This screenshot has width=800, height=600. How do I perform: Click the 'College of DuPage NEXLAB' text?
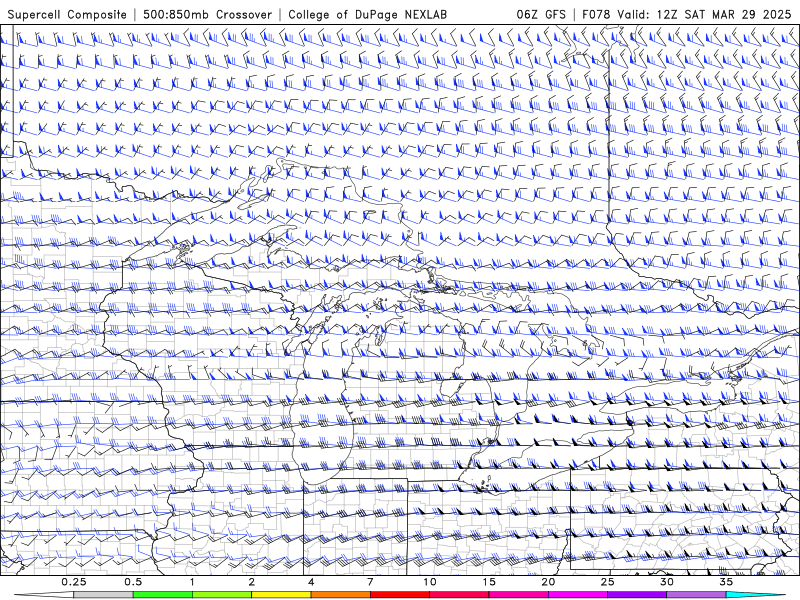(367, 14)
